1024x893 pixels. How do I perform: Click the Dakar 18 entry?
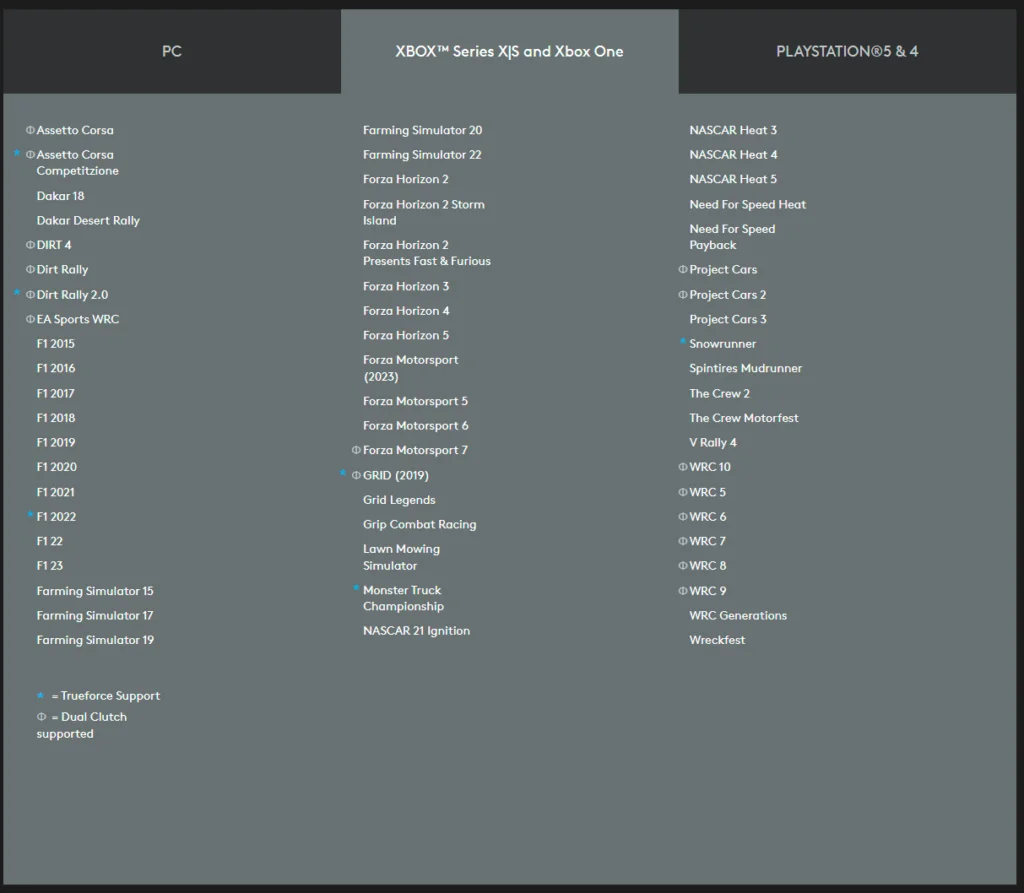[x=61, y=196]
